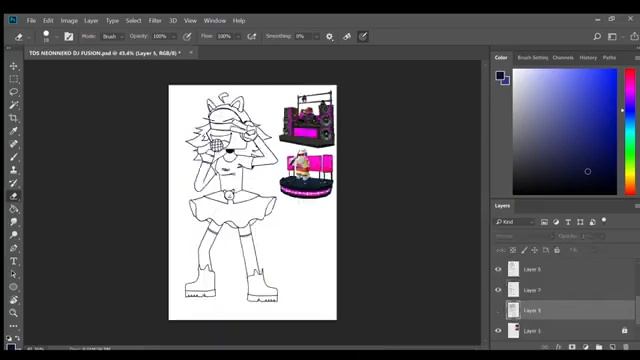
Task: Select the Ellipse shape tool
Action: pyautogui.click(x=13, y=287)
